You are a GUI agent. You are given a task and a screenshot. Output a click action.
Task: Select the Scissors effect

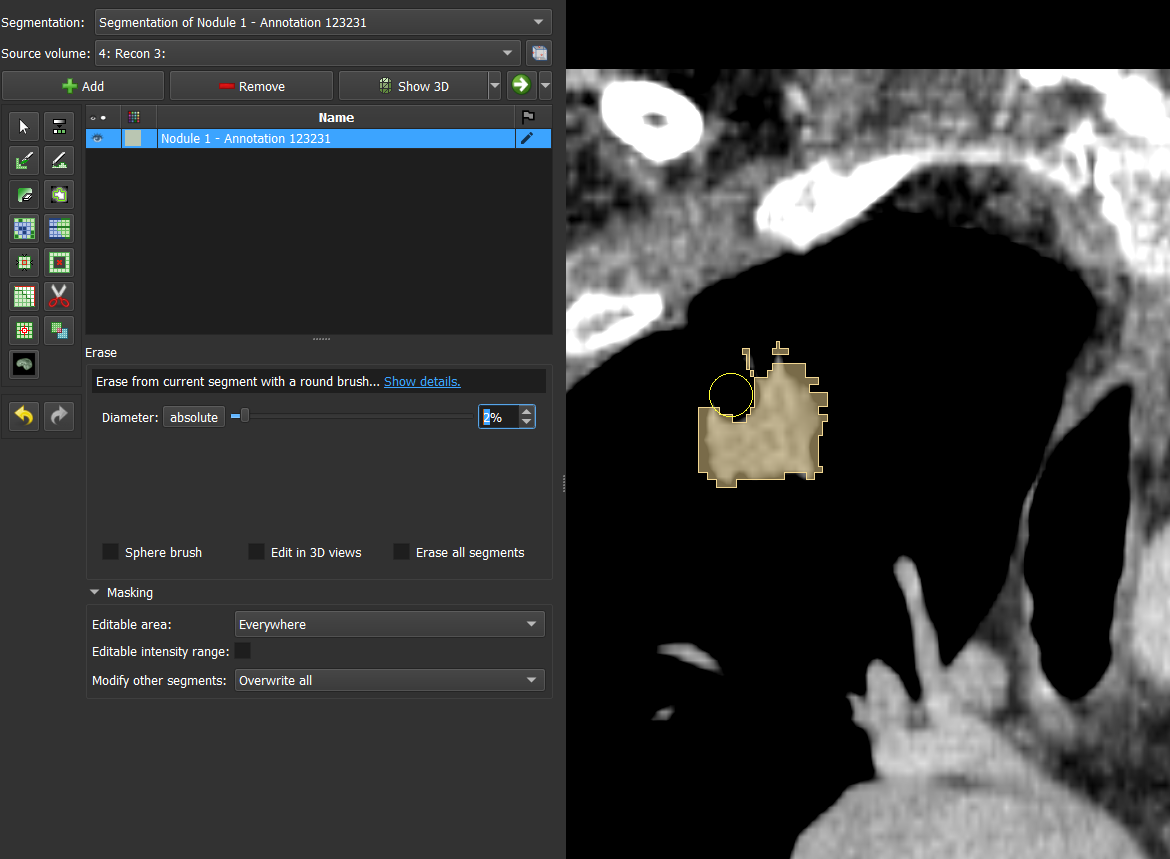click(58, 296)
